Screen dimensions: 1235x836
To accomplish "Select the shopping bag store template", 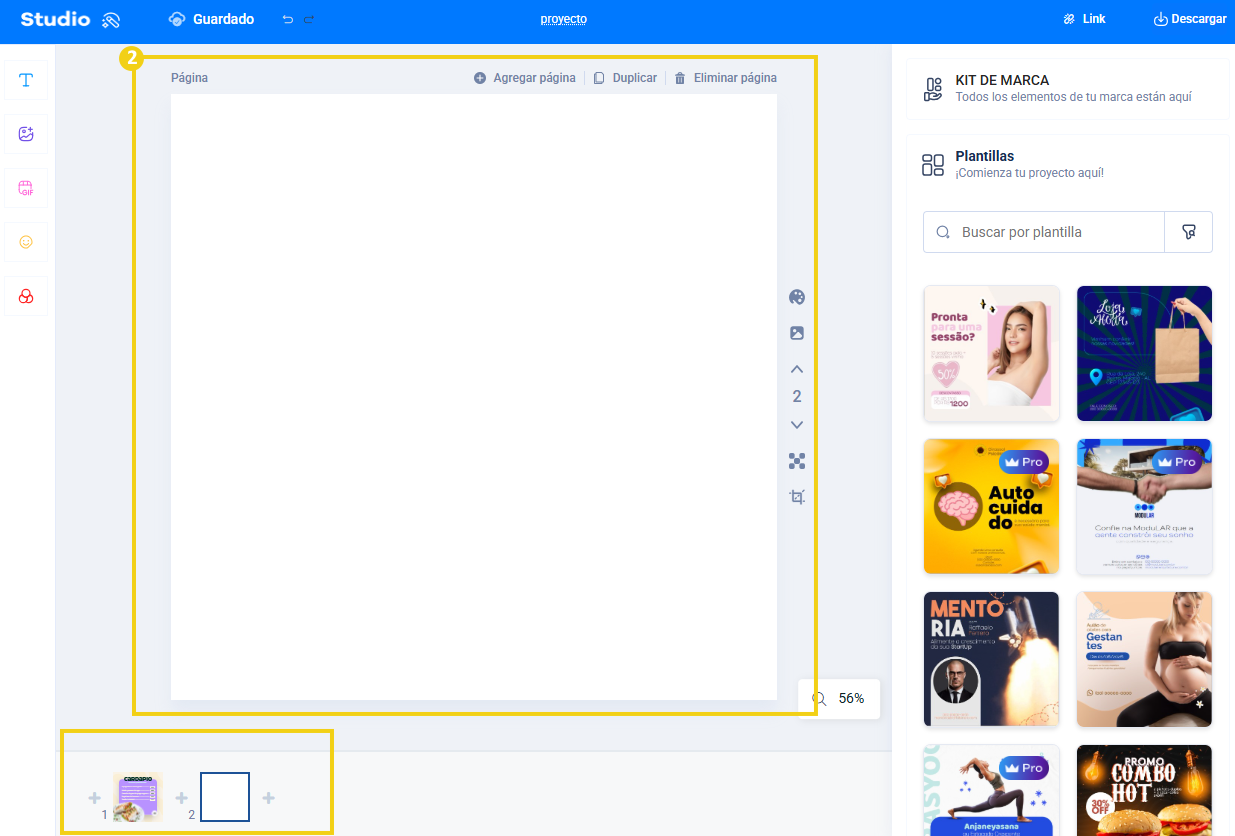I will (x=1145, y=354).
